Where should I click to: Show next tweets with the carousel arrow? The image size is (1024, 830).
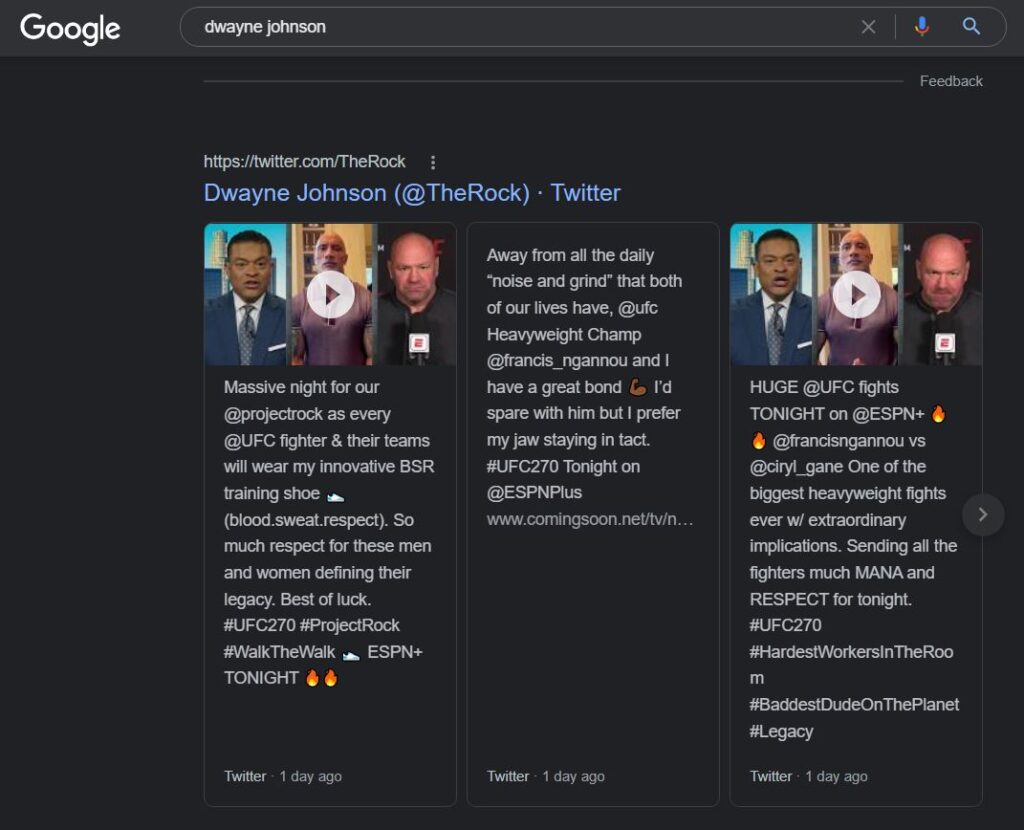tap(983, 515)
